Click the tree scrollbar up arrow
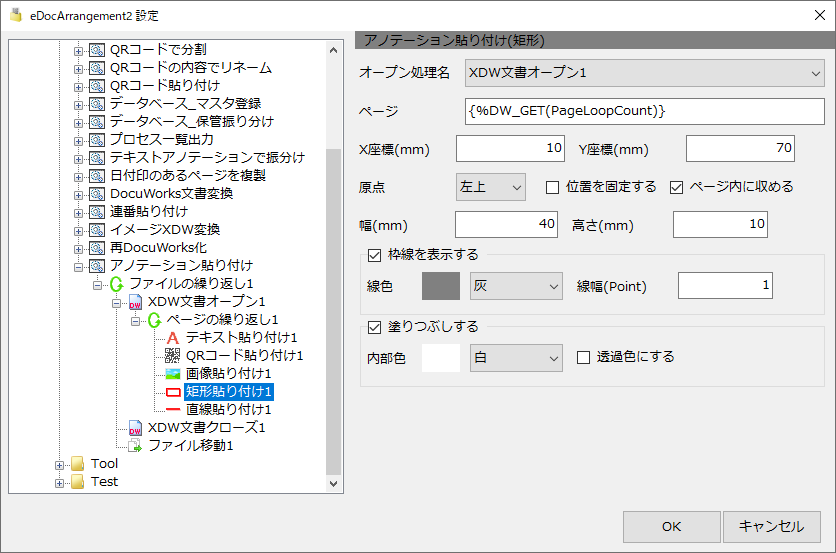 click(x=333, y=50)
